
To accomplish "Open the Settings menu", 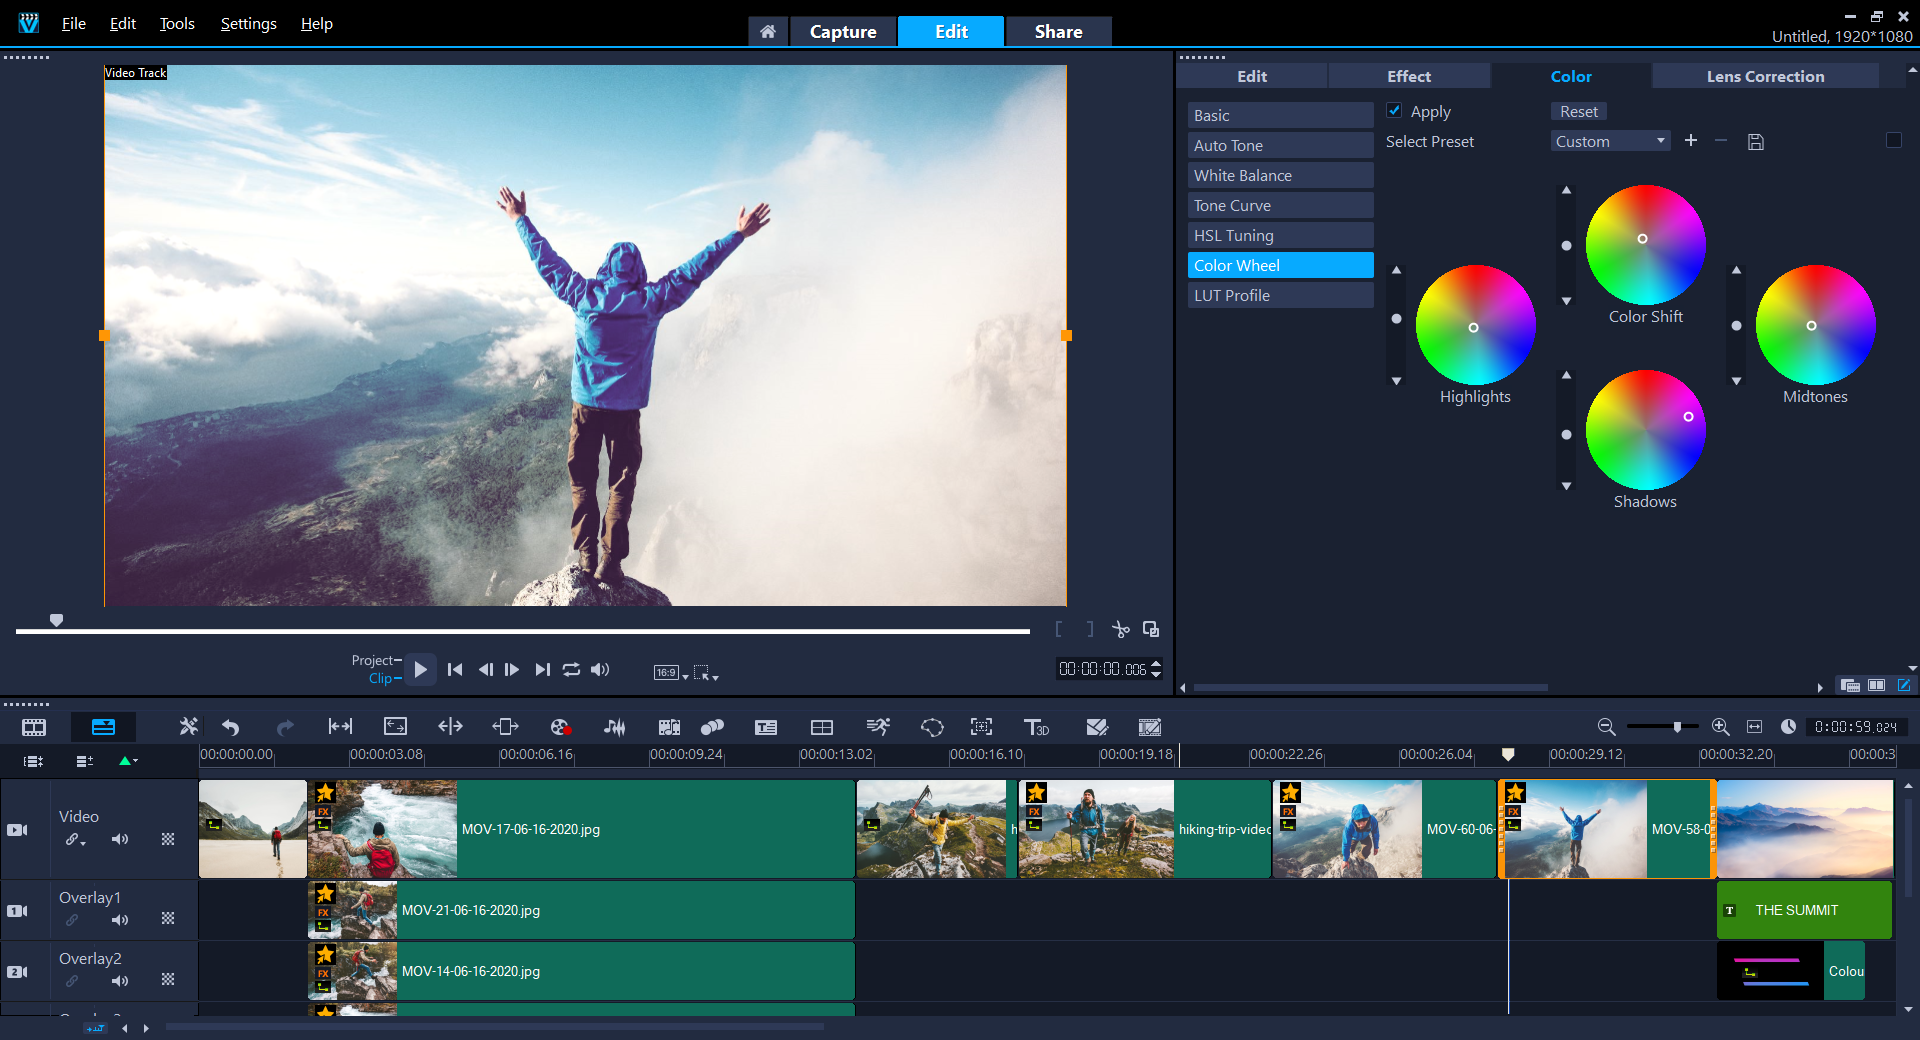I will pos(247,23).
